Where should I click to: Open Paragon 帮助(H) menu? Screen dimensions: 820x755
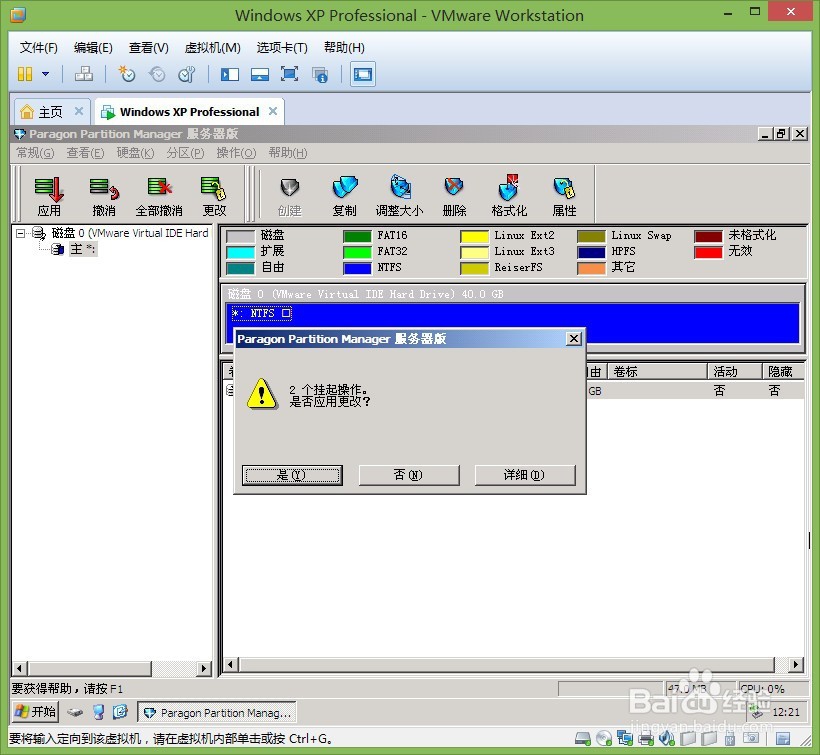click(x=288, y=153)
